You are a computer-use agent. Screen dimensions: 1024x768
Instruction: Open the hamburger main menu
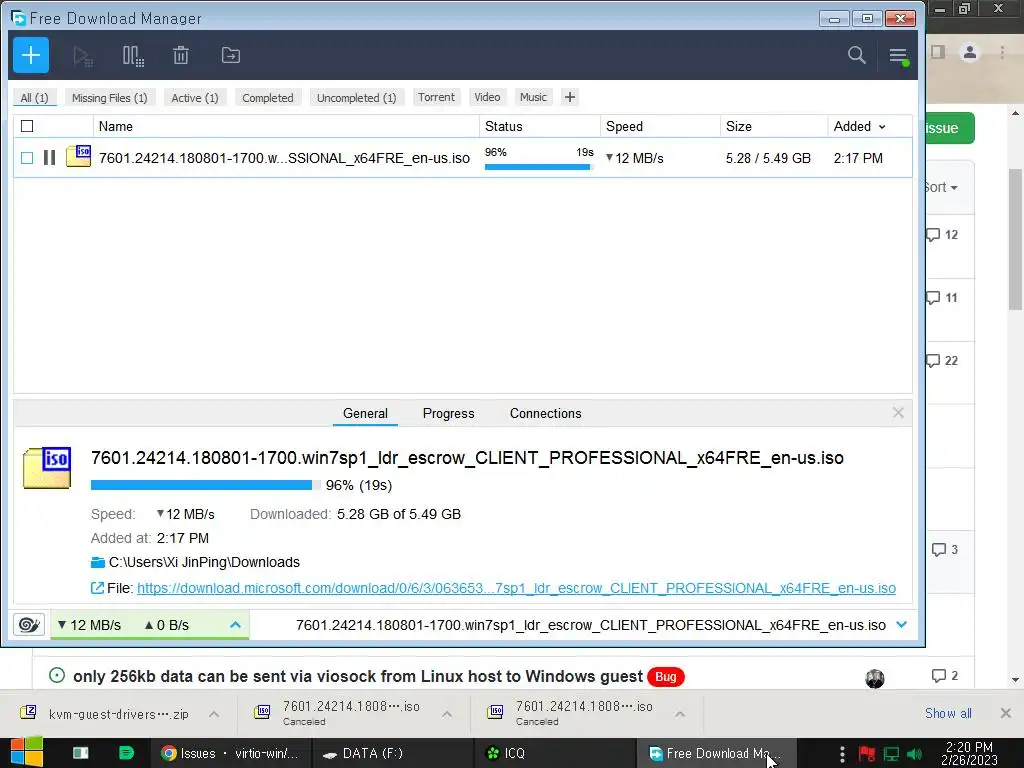[x=899, y=56]
